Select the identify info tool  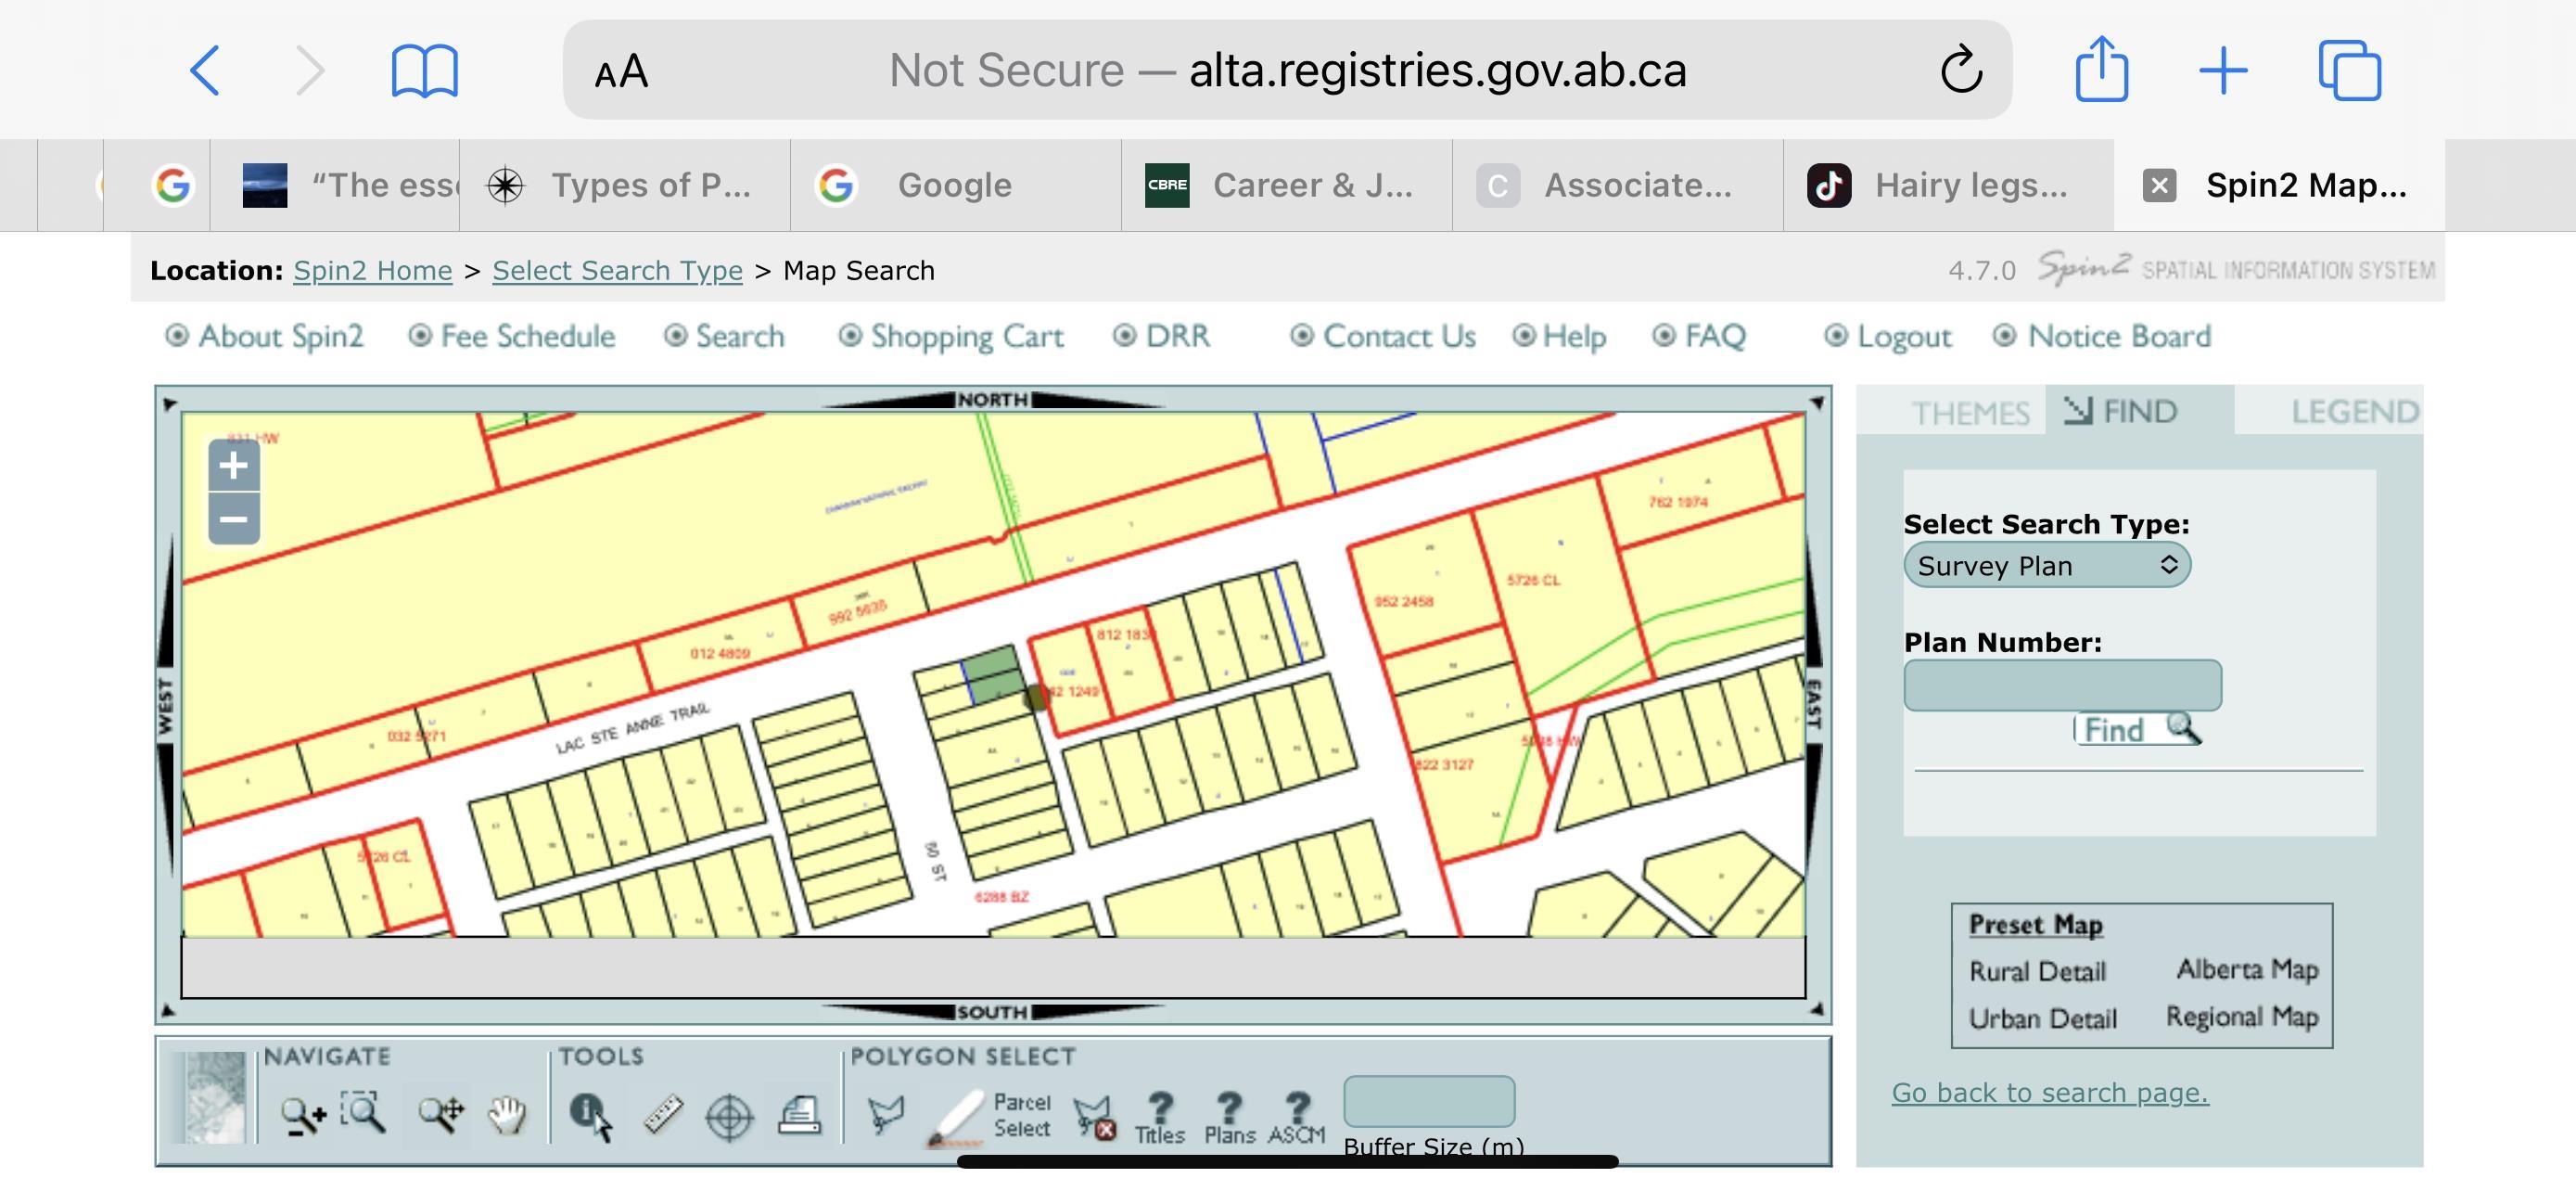coord(590,1114)
